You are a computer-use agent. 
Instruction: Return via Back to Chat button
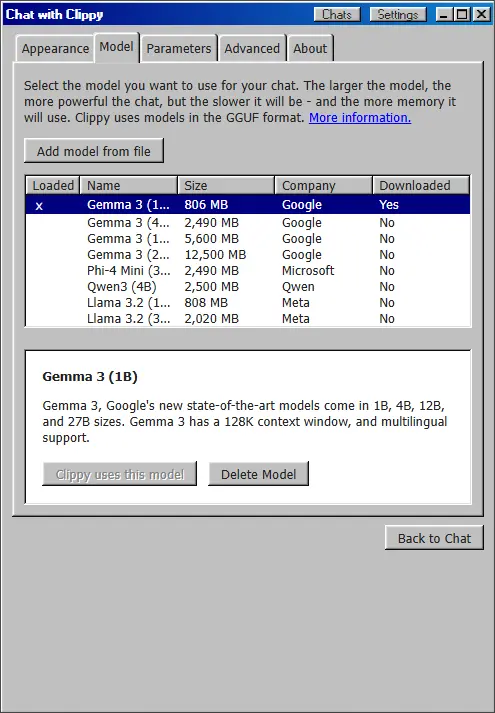(x=434, y=538)
